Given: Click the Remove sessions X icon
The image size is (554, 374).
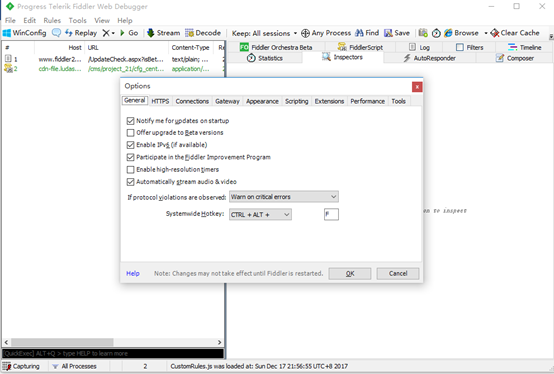Looking at the screenshot, I should coord(106,33).
